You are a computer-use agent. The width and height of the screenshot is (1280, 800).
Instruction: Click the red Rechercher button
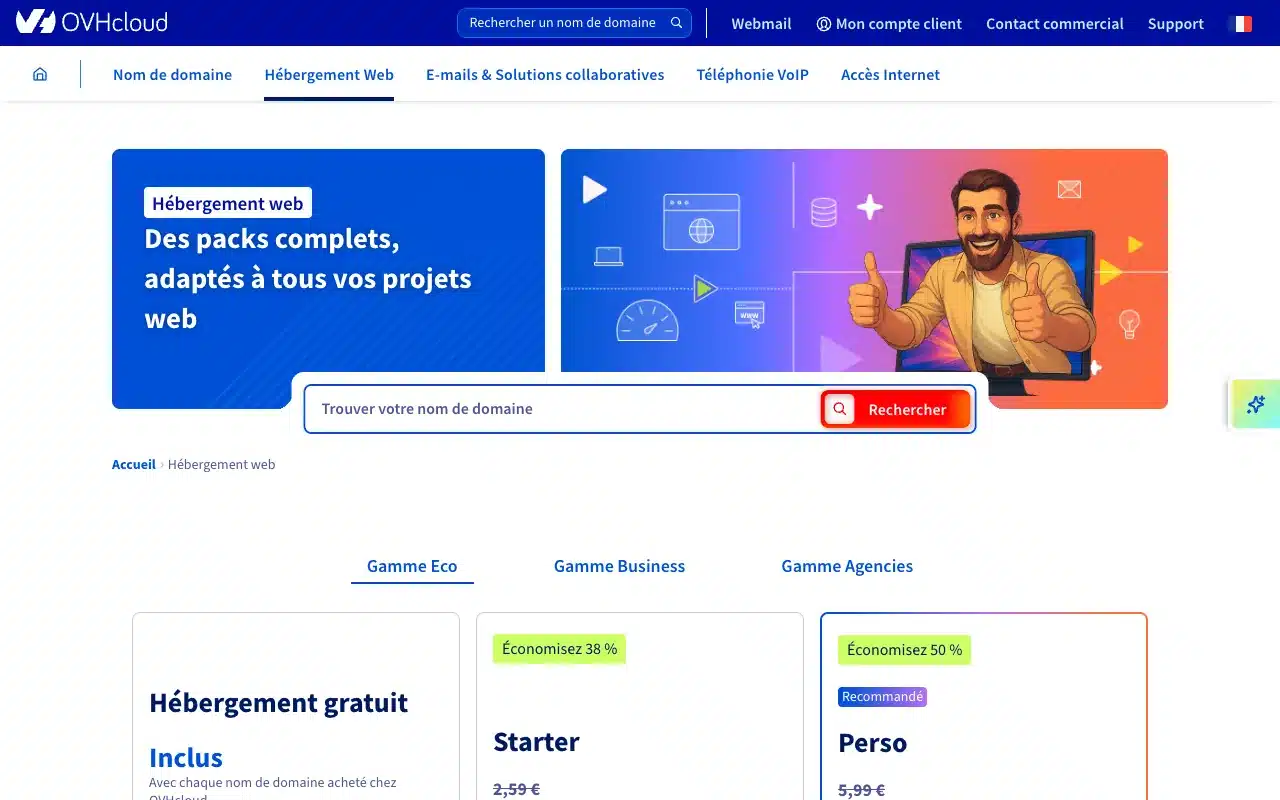[895, 409]
